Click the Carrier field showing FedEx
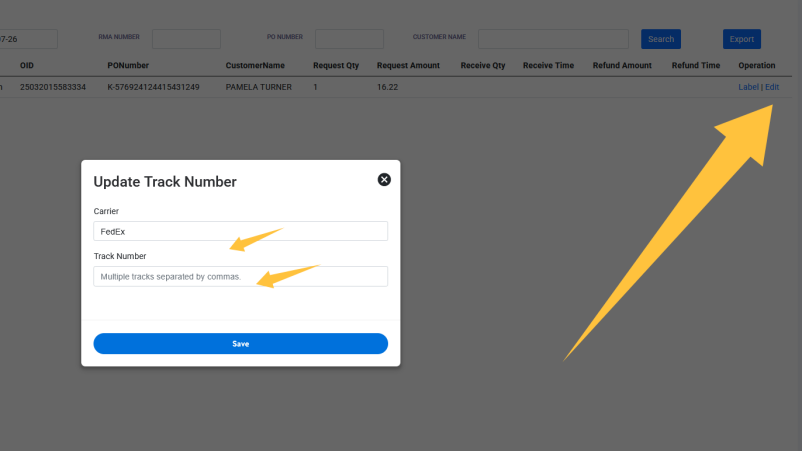Image resolution: width=802 pixels, height=451 pixels. [x=240, y=231]
